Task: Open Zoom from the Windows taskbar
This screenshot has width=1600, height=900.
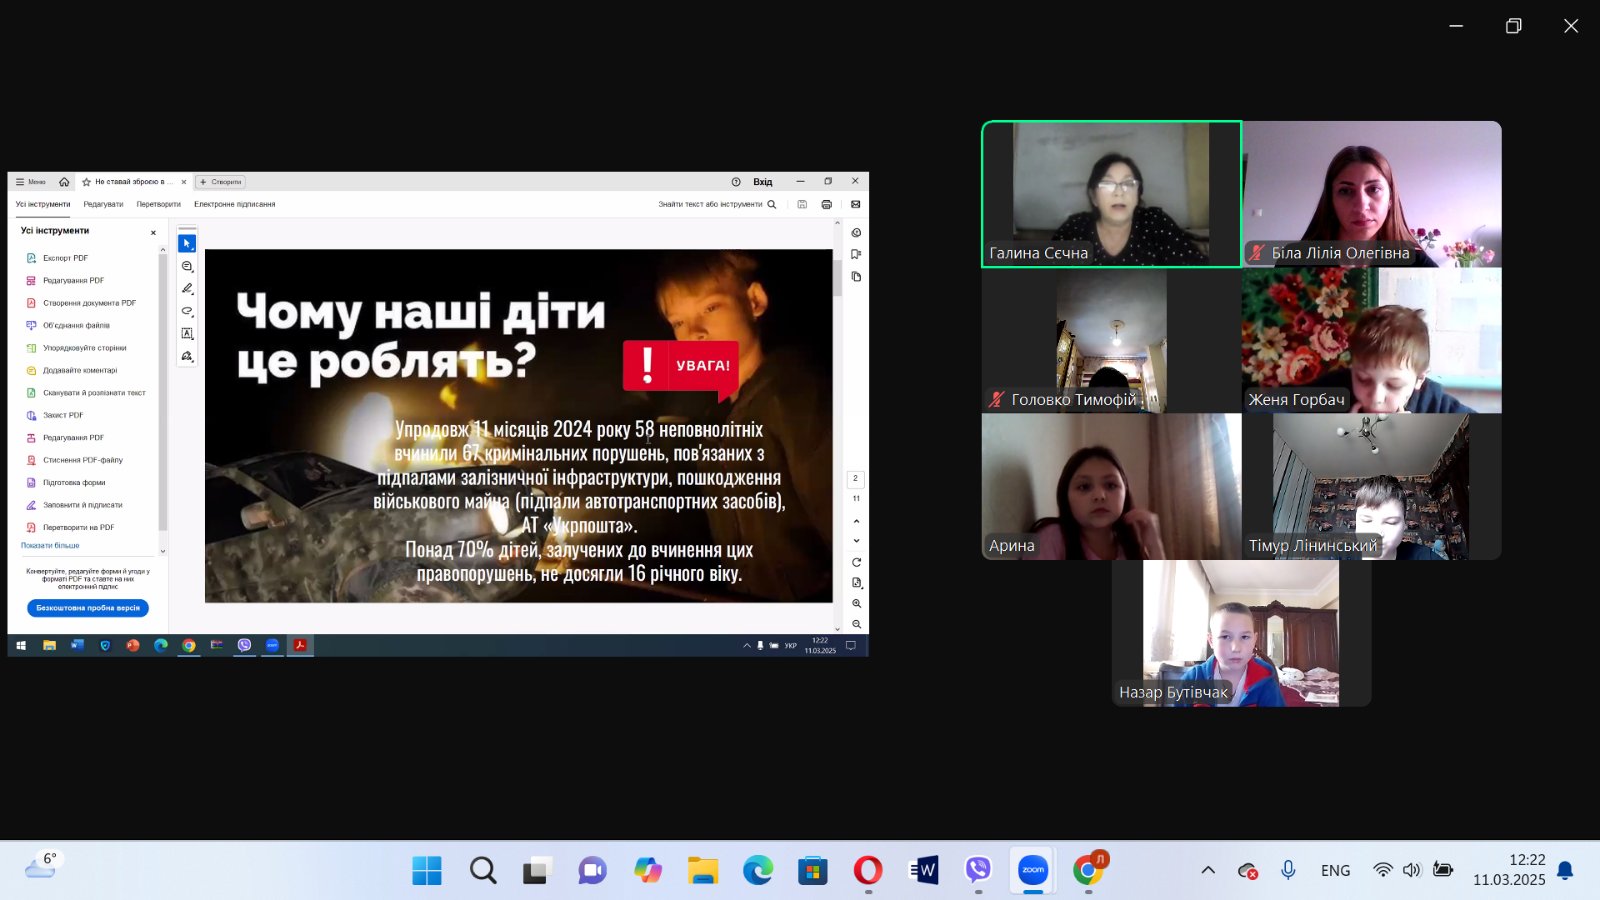Action: [1033, 870]
